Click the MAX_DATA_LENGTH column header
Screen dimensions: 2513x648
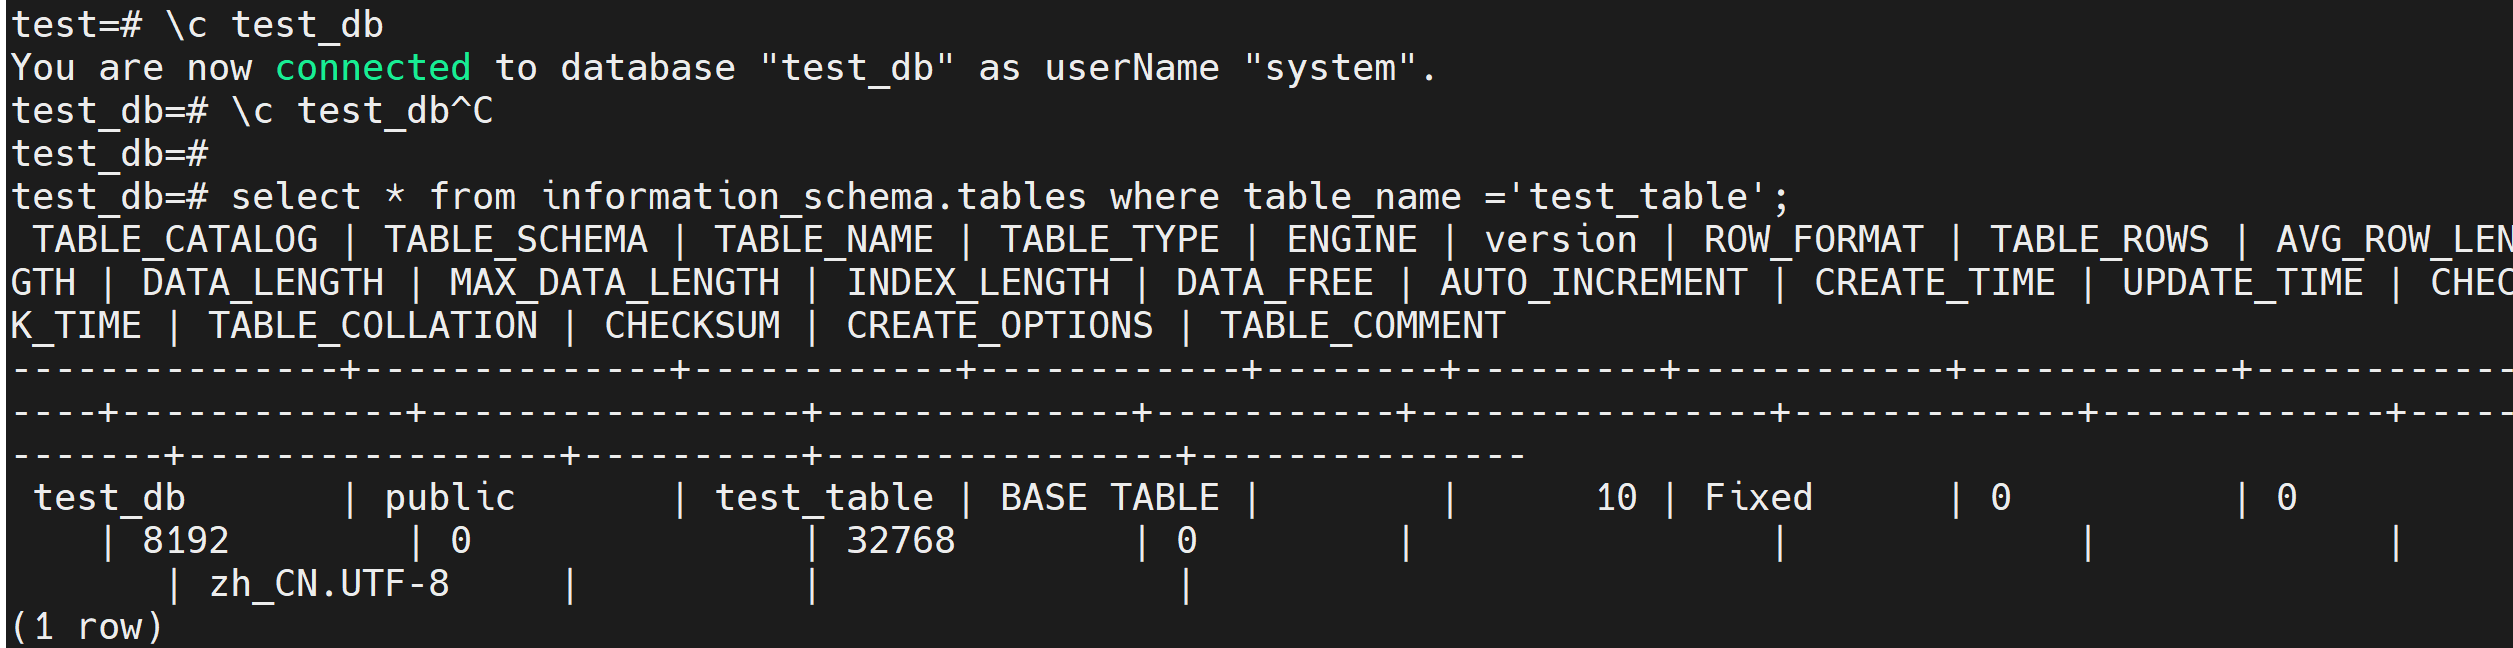pyautogui.click(x=614, y=283)
